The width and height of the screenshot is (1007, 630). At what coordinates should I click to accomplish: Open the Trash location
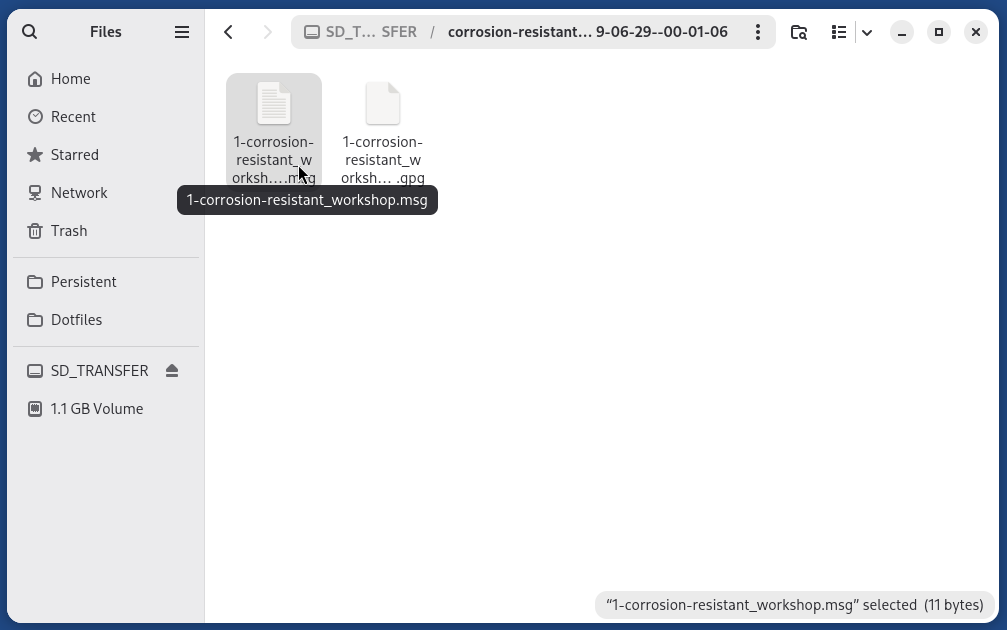[68, 231]
